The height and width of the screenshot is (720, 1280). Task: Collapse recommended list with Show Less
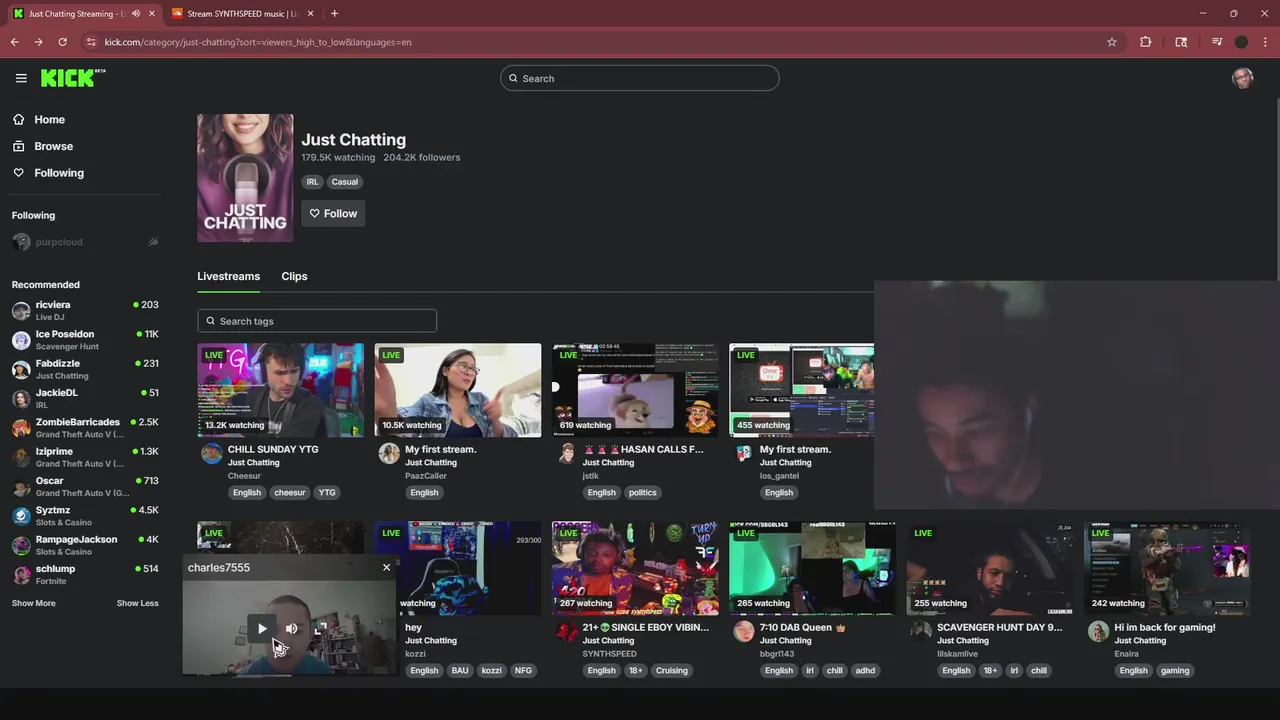(x=137, y=603)
